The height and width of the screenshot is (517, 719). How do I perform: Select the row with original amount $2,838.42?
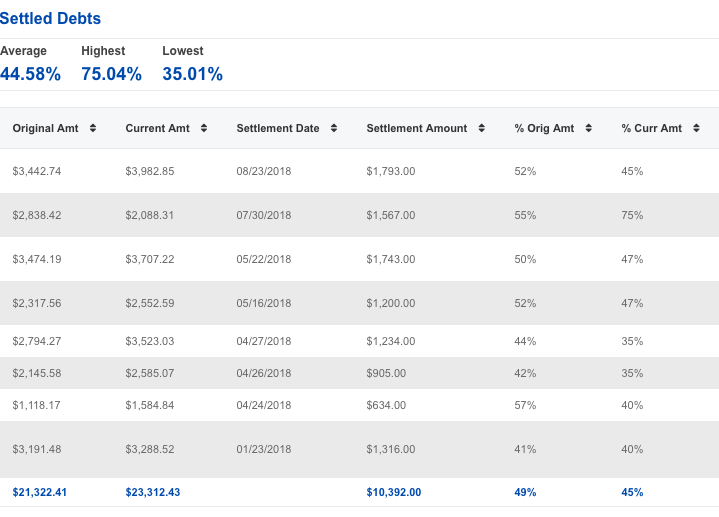click(x=37, y=215)
